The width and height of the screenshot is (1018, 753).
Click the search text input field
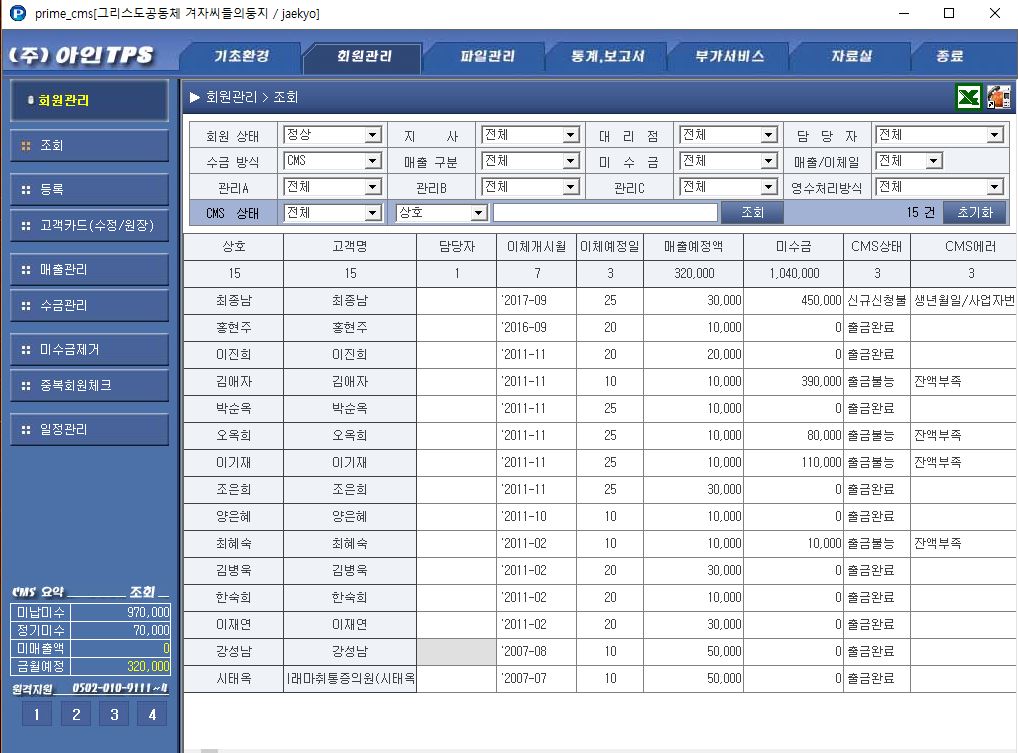(605, 213)
